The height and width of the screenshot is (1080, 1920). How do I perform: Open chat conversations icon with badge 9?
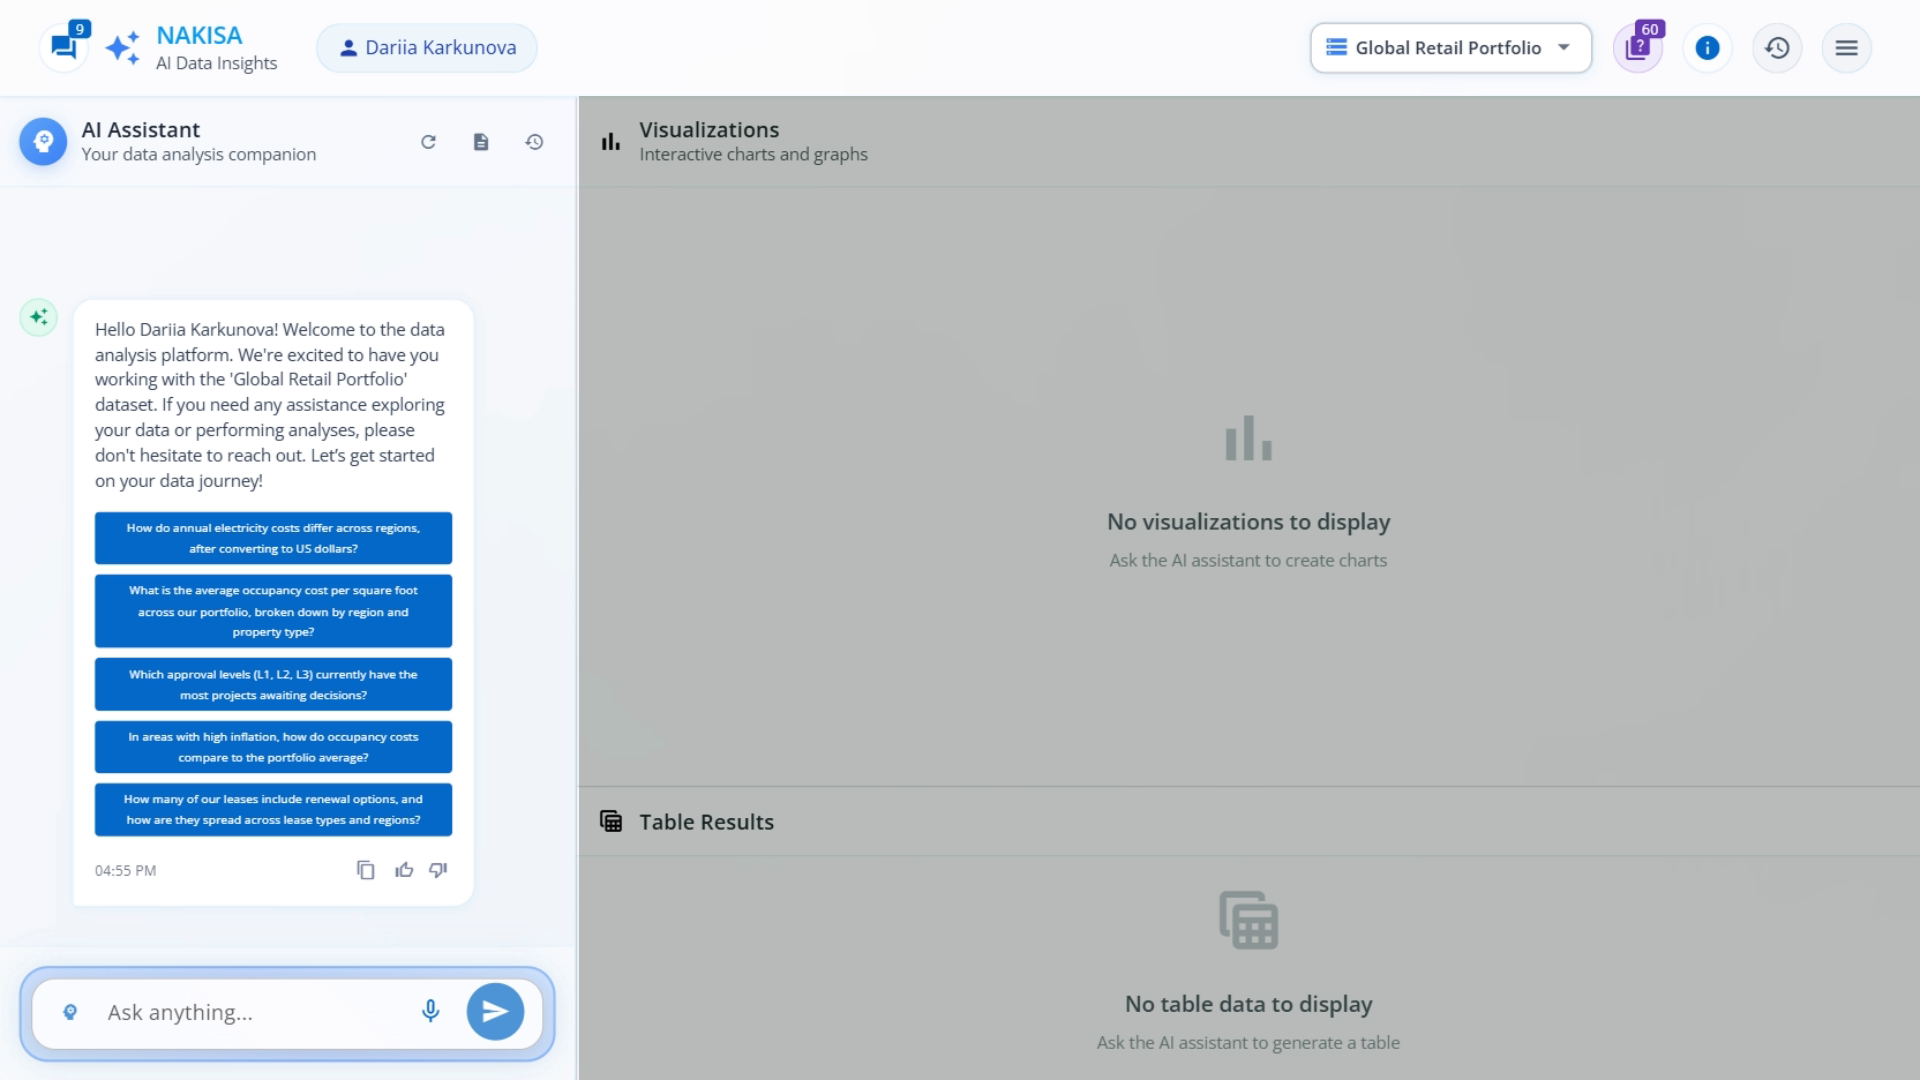pyautogui.click(x=64, y=46)
